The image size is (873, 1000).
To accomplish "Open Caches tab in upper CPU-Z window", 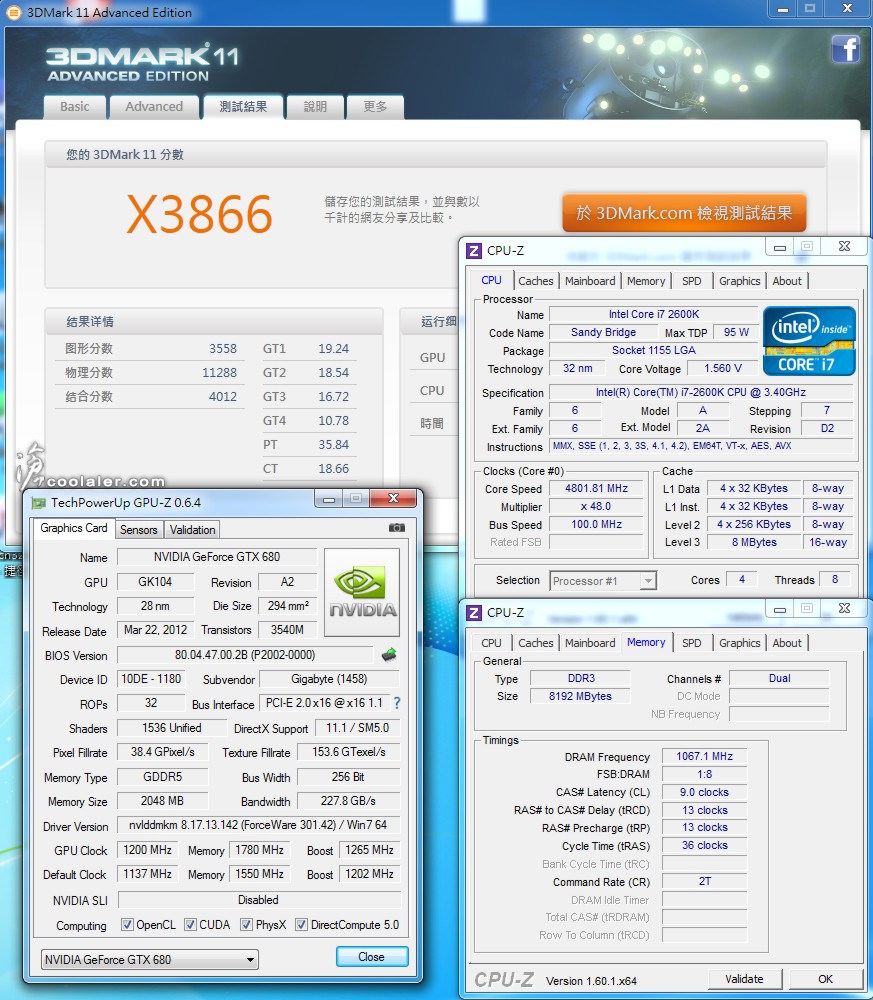I will click(x=536, y=281).
